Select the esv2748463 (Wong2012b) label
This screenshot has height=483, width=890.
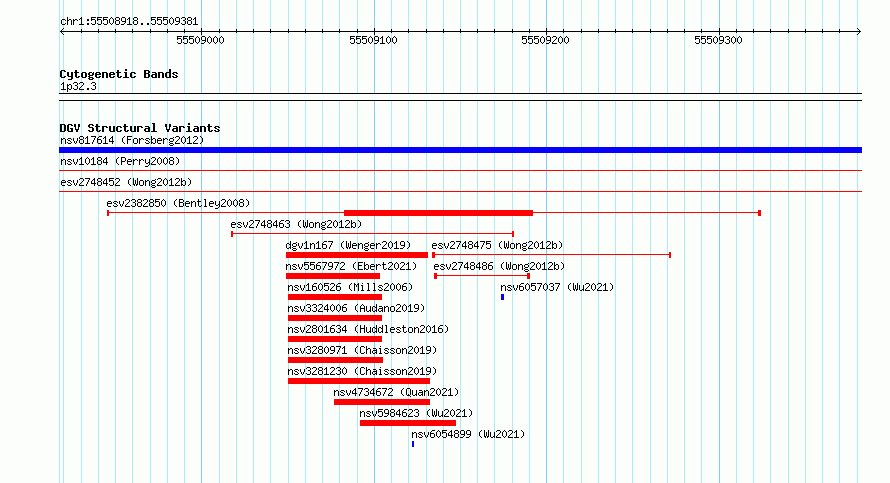click(x=296, y=224)
